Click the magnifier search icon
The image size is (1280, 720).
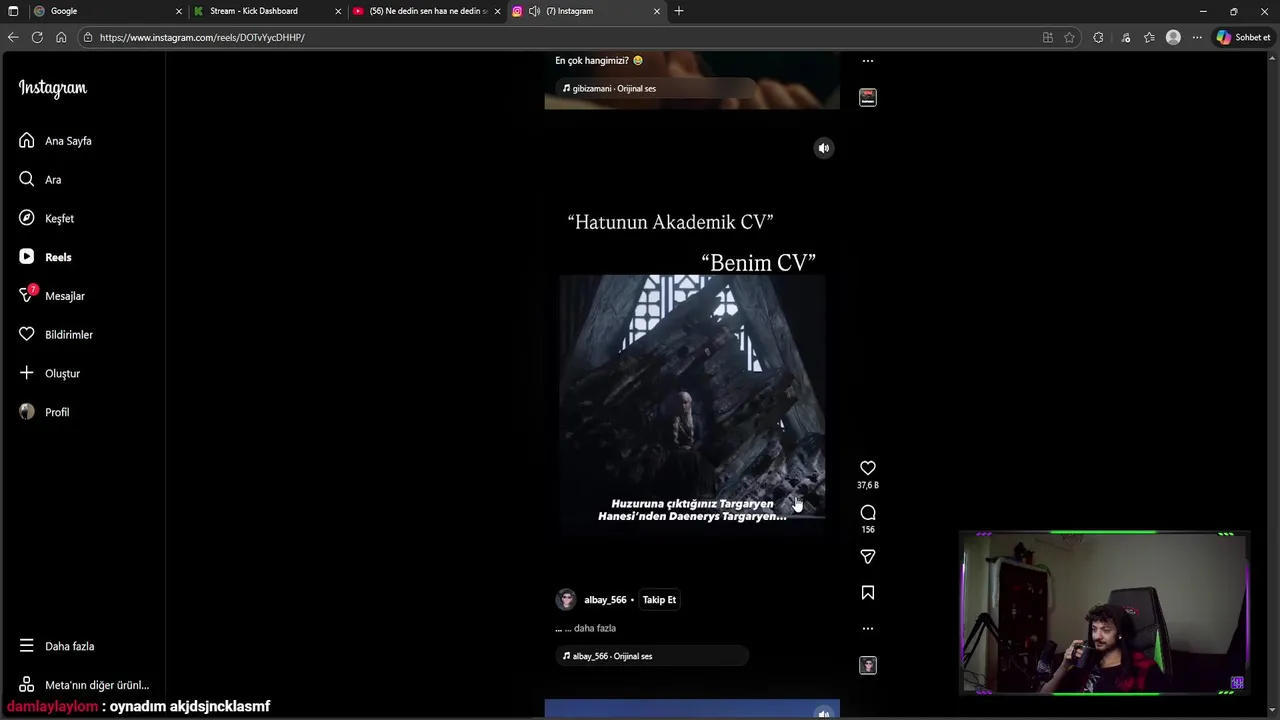(27, 179)
